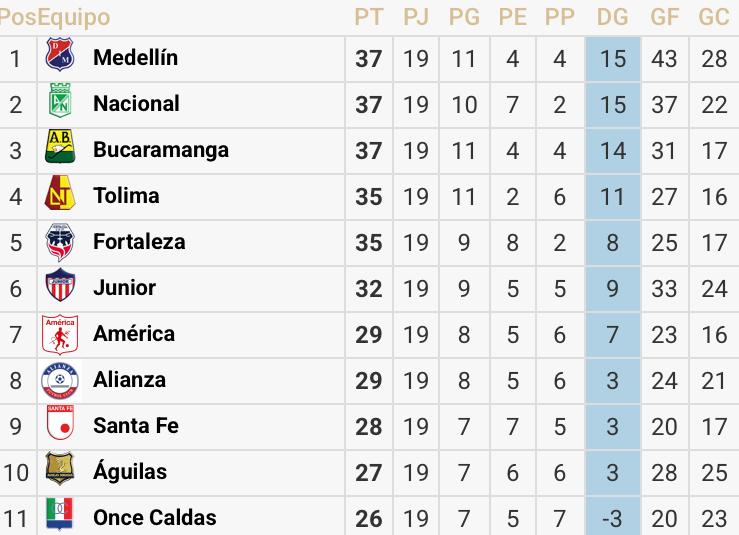739x535 pixels.
Task: Click the Tolima points value 35
Action: (368, 196)
